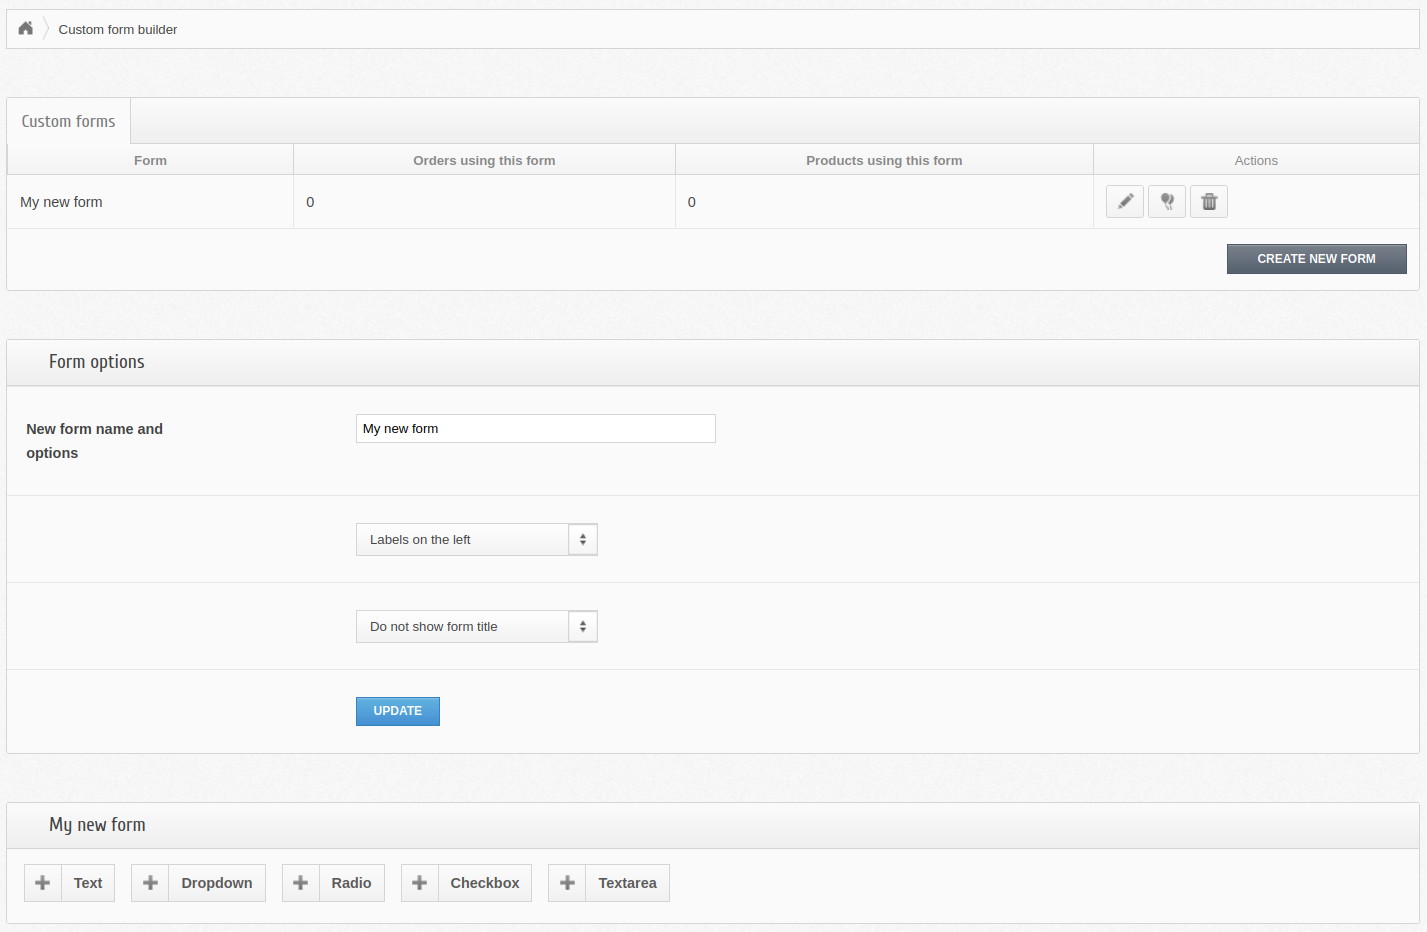Image resolution: width=1427 pixels, height=932 pixels.
Task: Click the Actions column header
Action: click(1255, 160)
